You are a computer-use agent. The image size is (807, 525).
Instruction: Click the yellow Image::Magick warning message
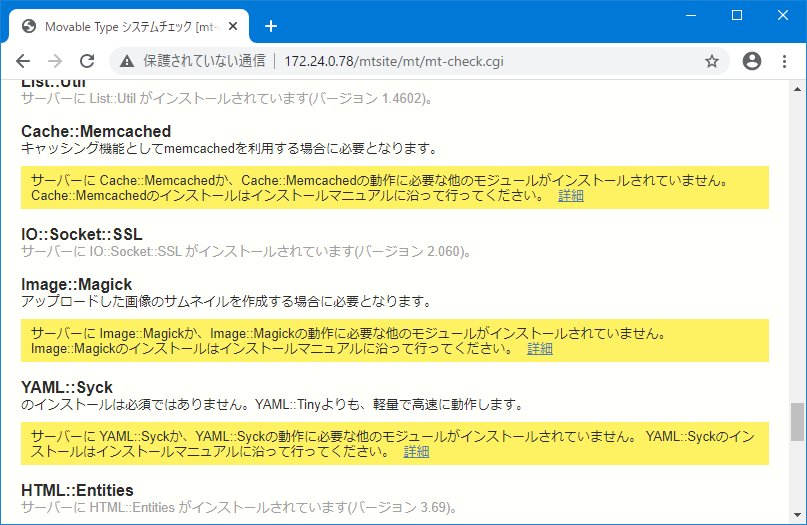395,341
